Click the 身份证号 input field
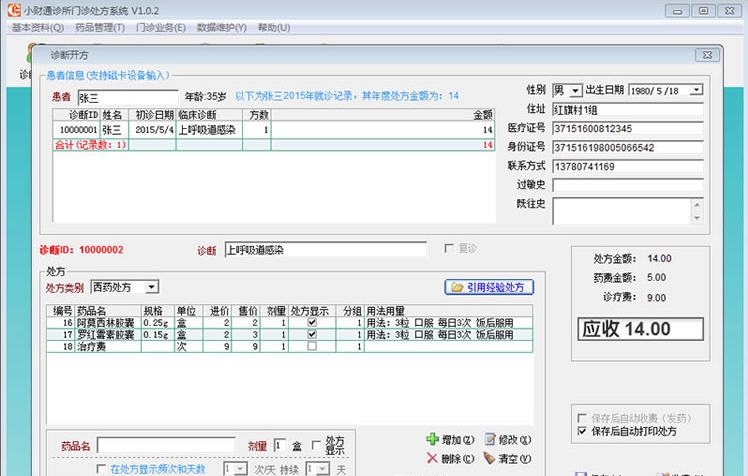The width and height of the screenshot is (748, 476). pyautogui.click(x=628, y=148)
